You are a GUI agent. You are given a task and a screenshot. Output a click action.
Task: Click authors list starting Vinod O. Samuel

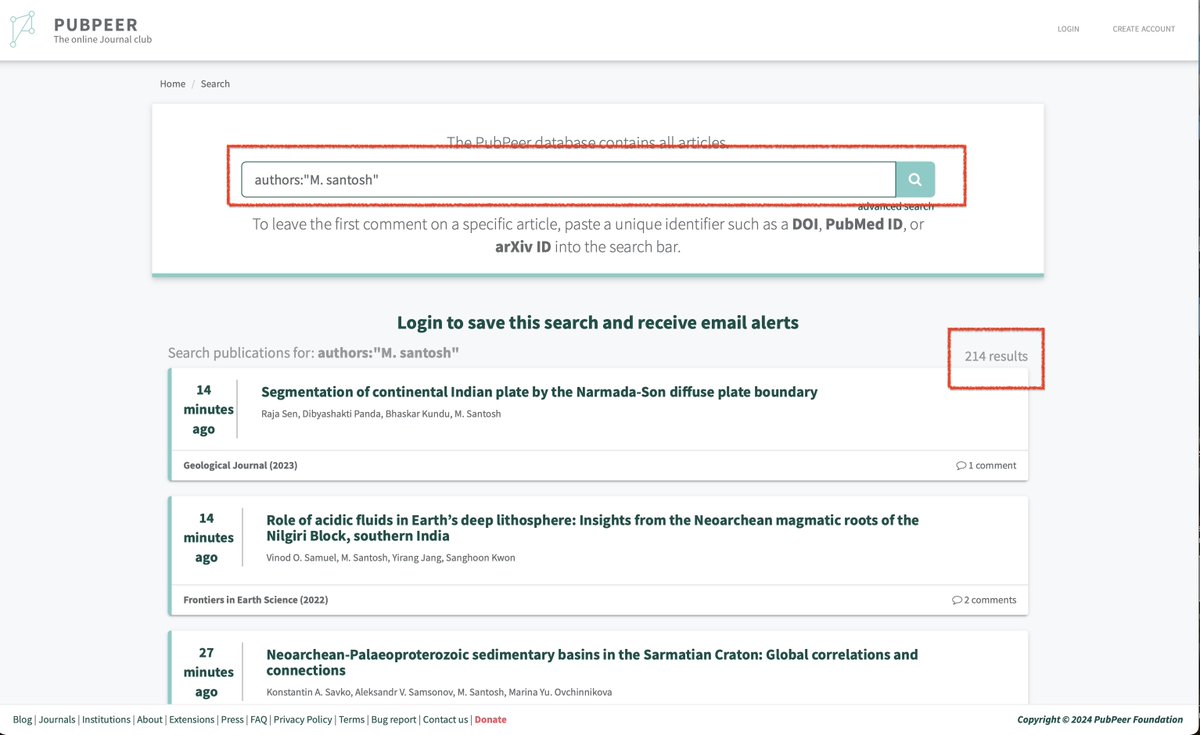click(x=391, y=557)
